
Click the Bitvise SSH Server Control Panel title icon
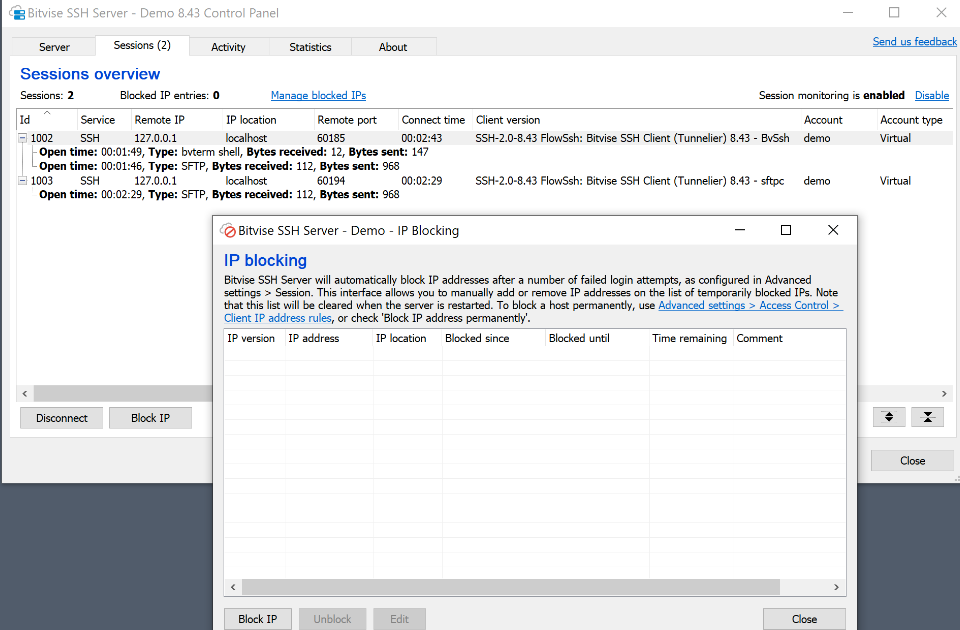click(17, 13)
